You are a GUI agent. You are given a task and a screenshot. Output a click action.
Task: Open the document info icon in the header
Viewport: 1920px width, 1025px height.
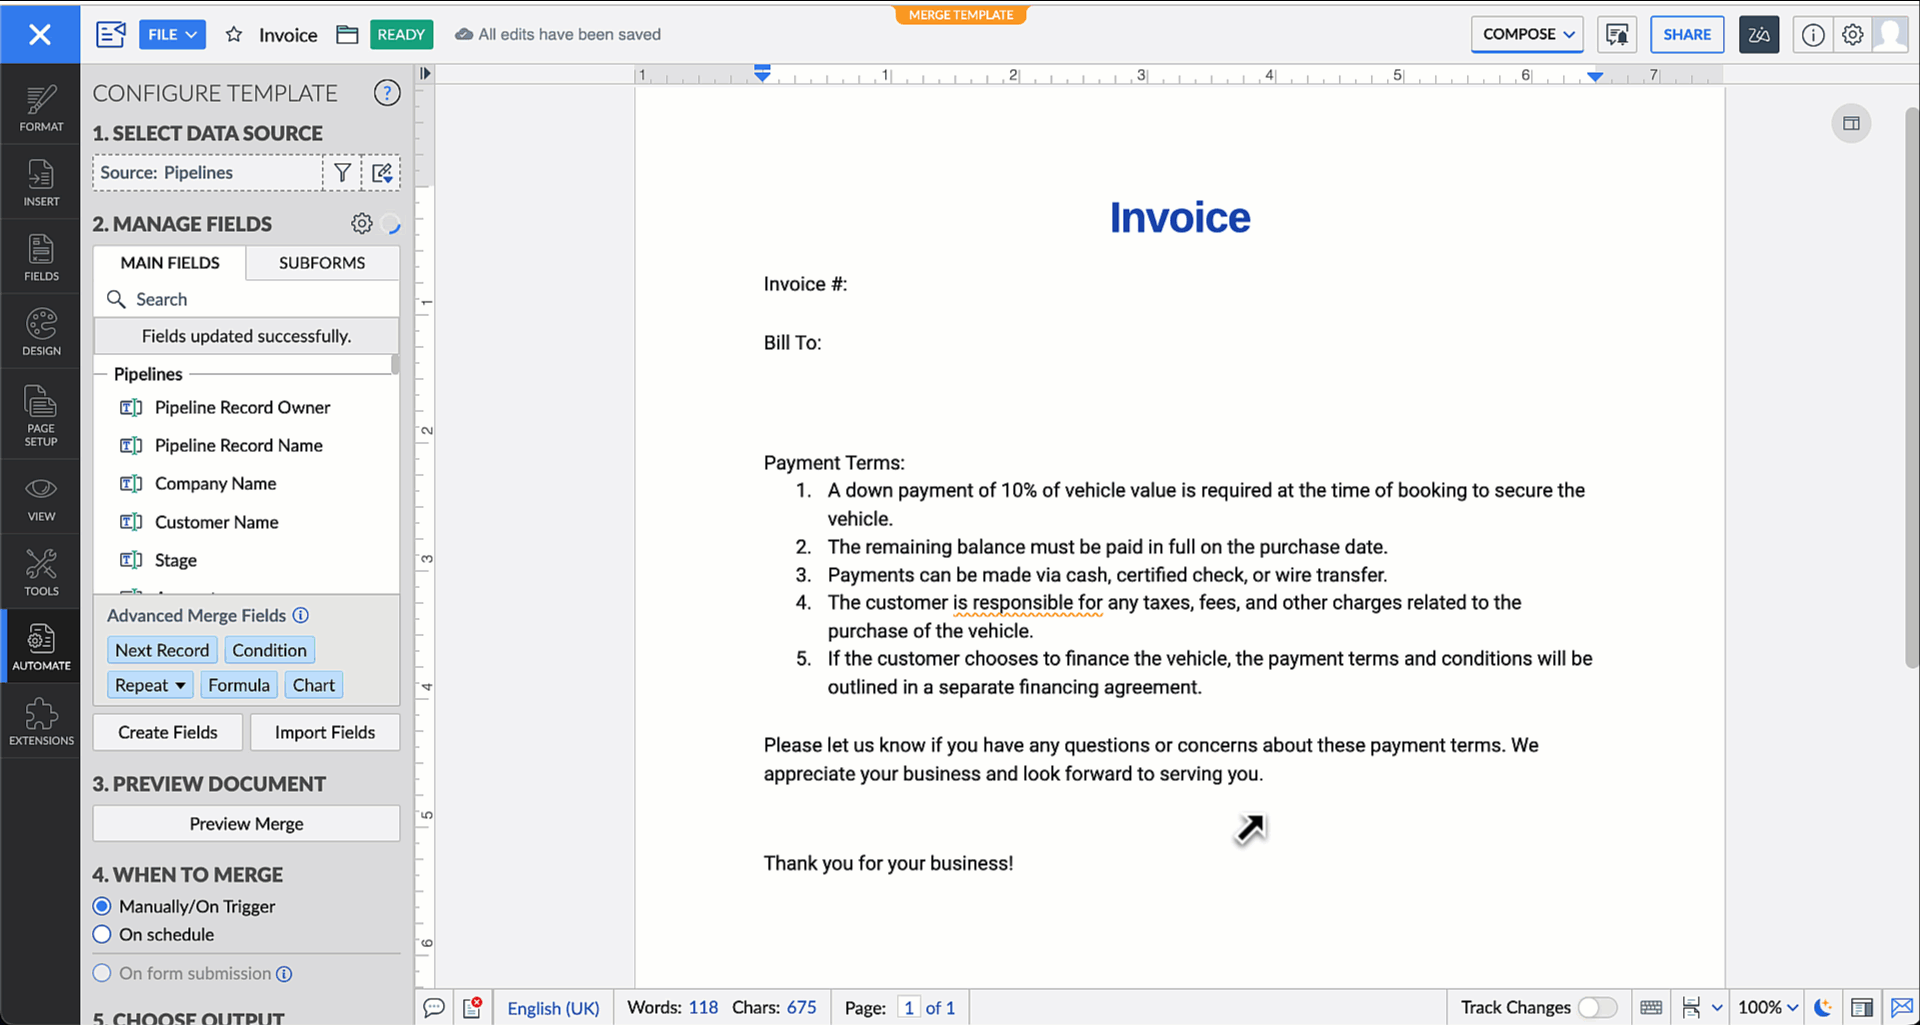click(x=1813, y=35)
